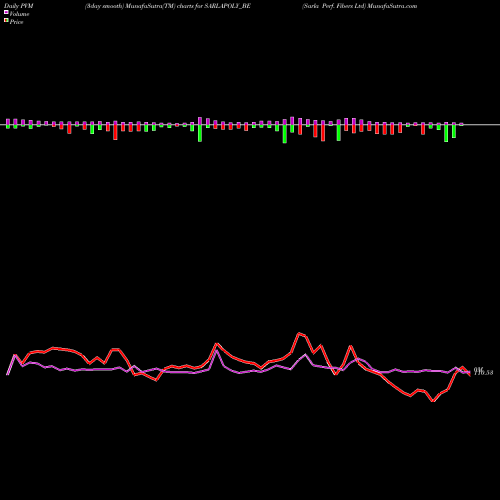Select the 'Price' legend label
The image size is (500, 500).
[16, 22]
